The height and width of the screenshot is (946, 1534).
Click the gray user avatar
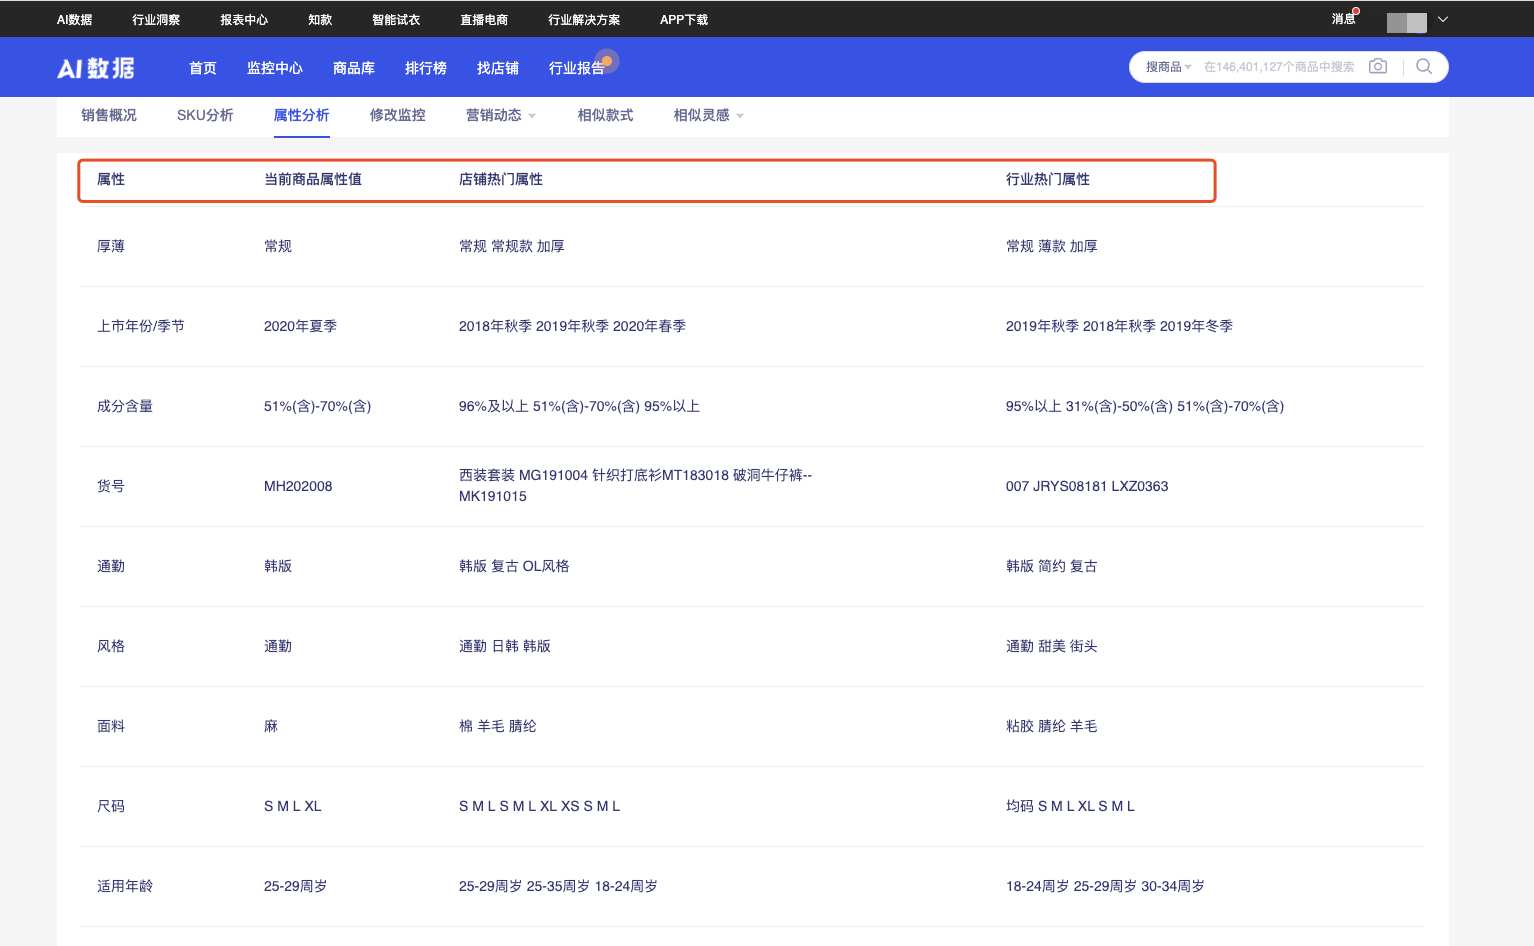coord(1406,22)
